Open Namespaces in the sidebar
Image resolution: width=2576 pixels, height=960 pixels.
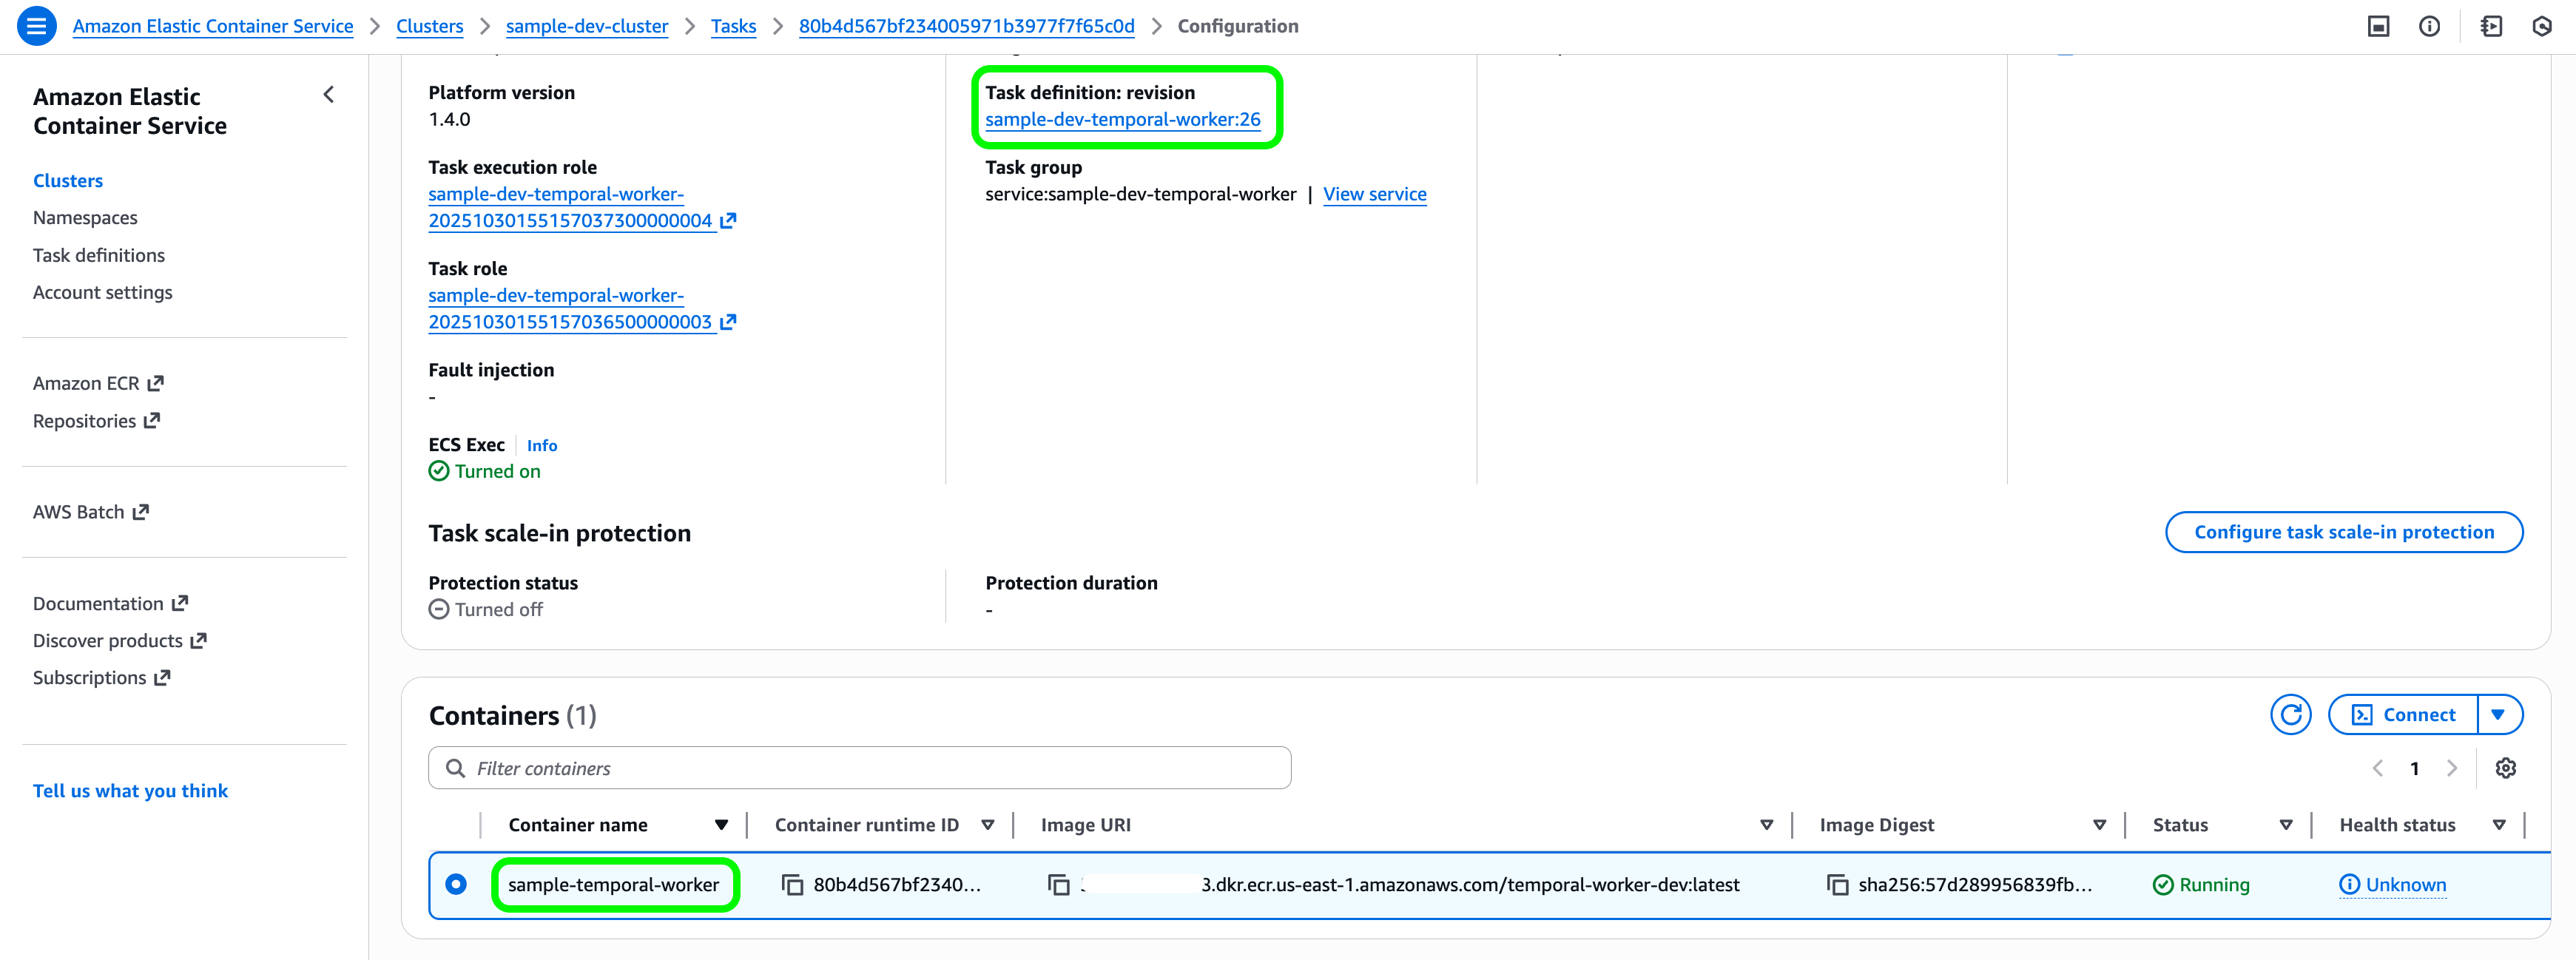click(x=85, y=218)
